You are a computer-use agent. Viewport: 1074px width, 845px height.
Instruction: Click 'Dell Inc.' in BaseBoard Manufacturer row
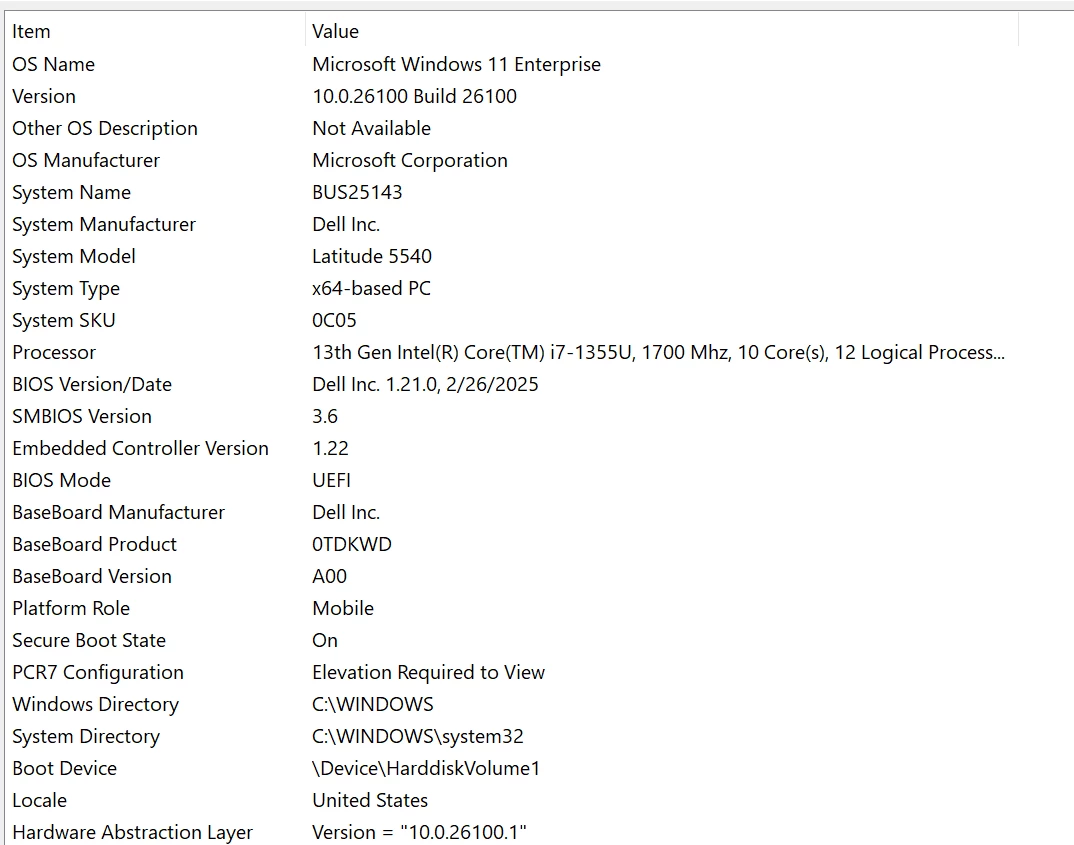346,512
